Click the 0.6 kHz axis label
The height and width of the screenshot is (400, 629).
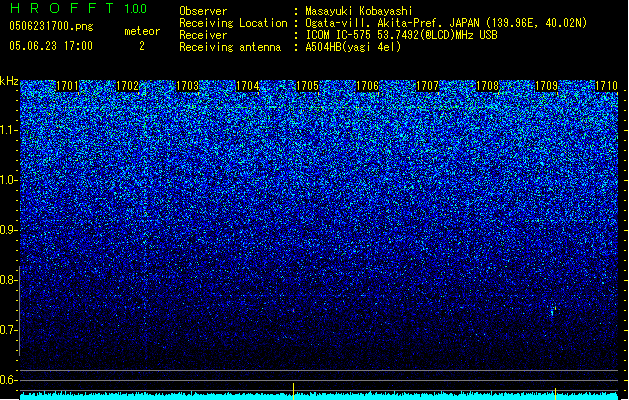click(x=8, y=380)
